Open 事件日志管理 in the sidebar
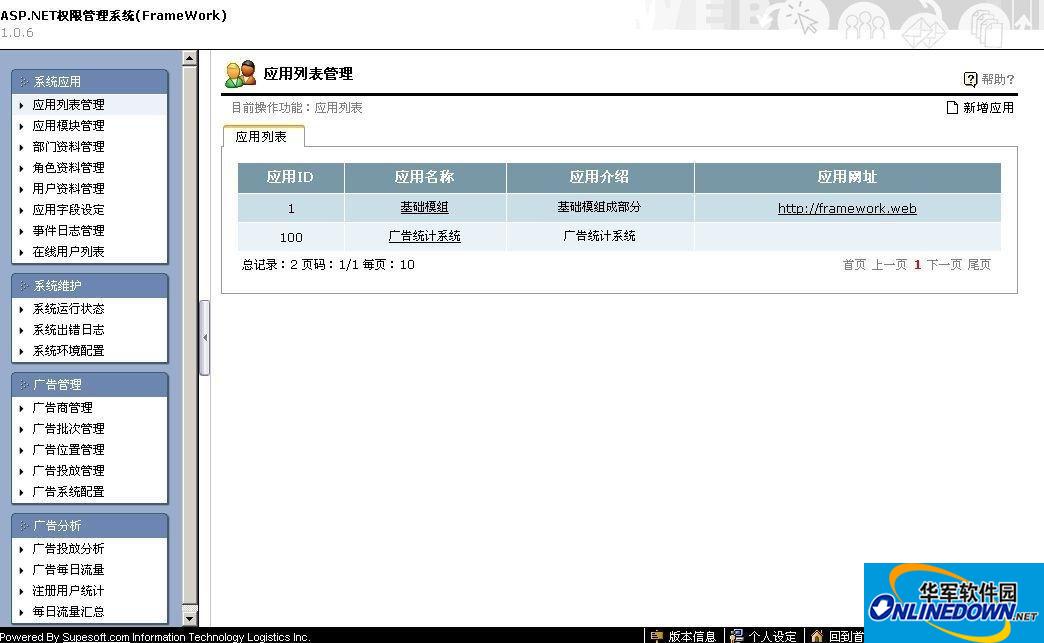This screenshot has width=1044, height=643. pyautogui.click(x=69, y=230)
